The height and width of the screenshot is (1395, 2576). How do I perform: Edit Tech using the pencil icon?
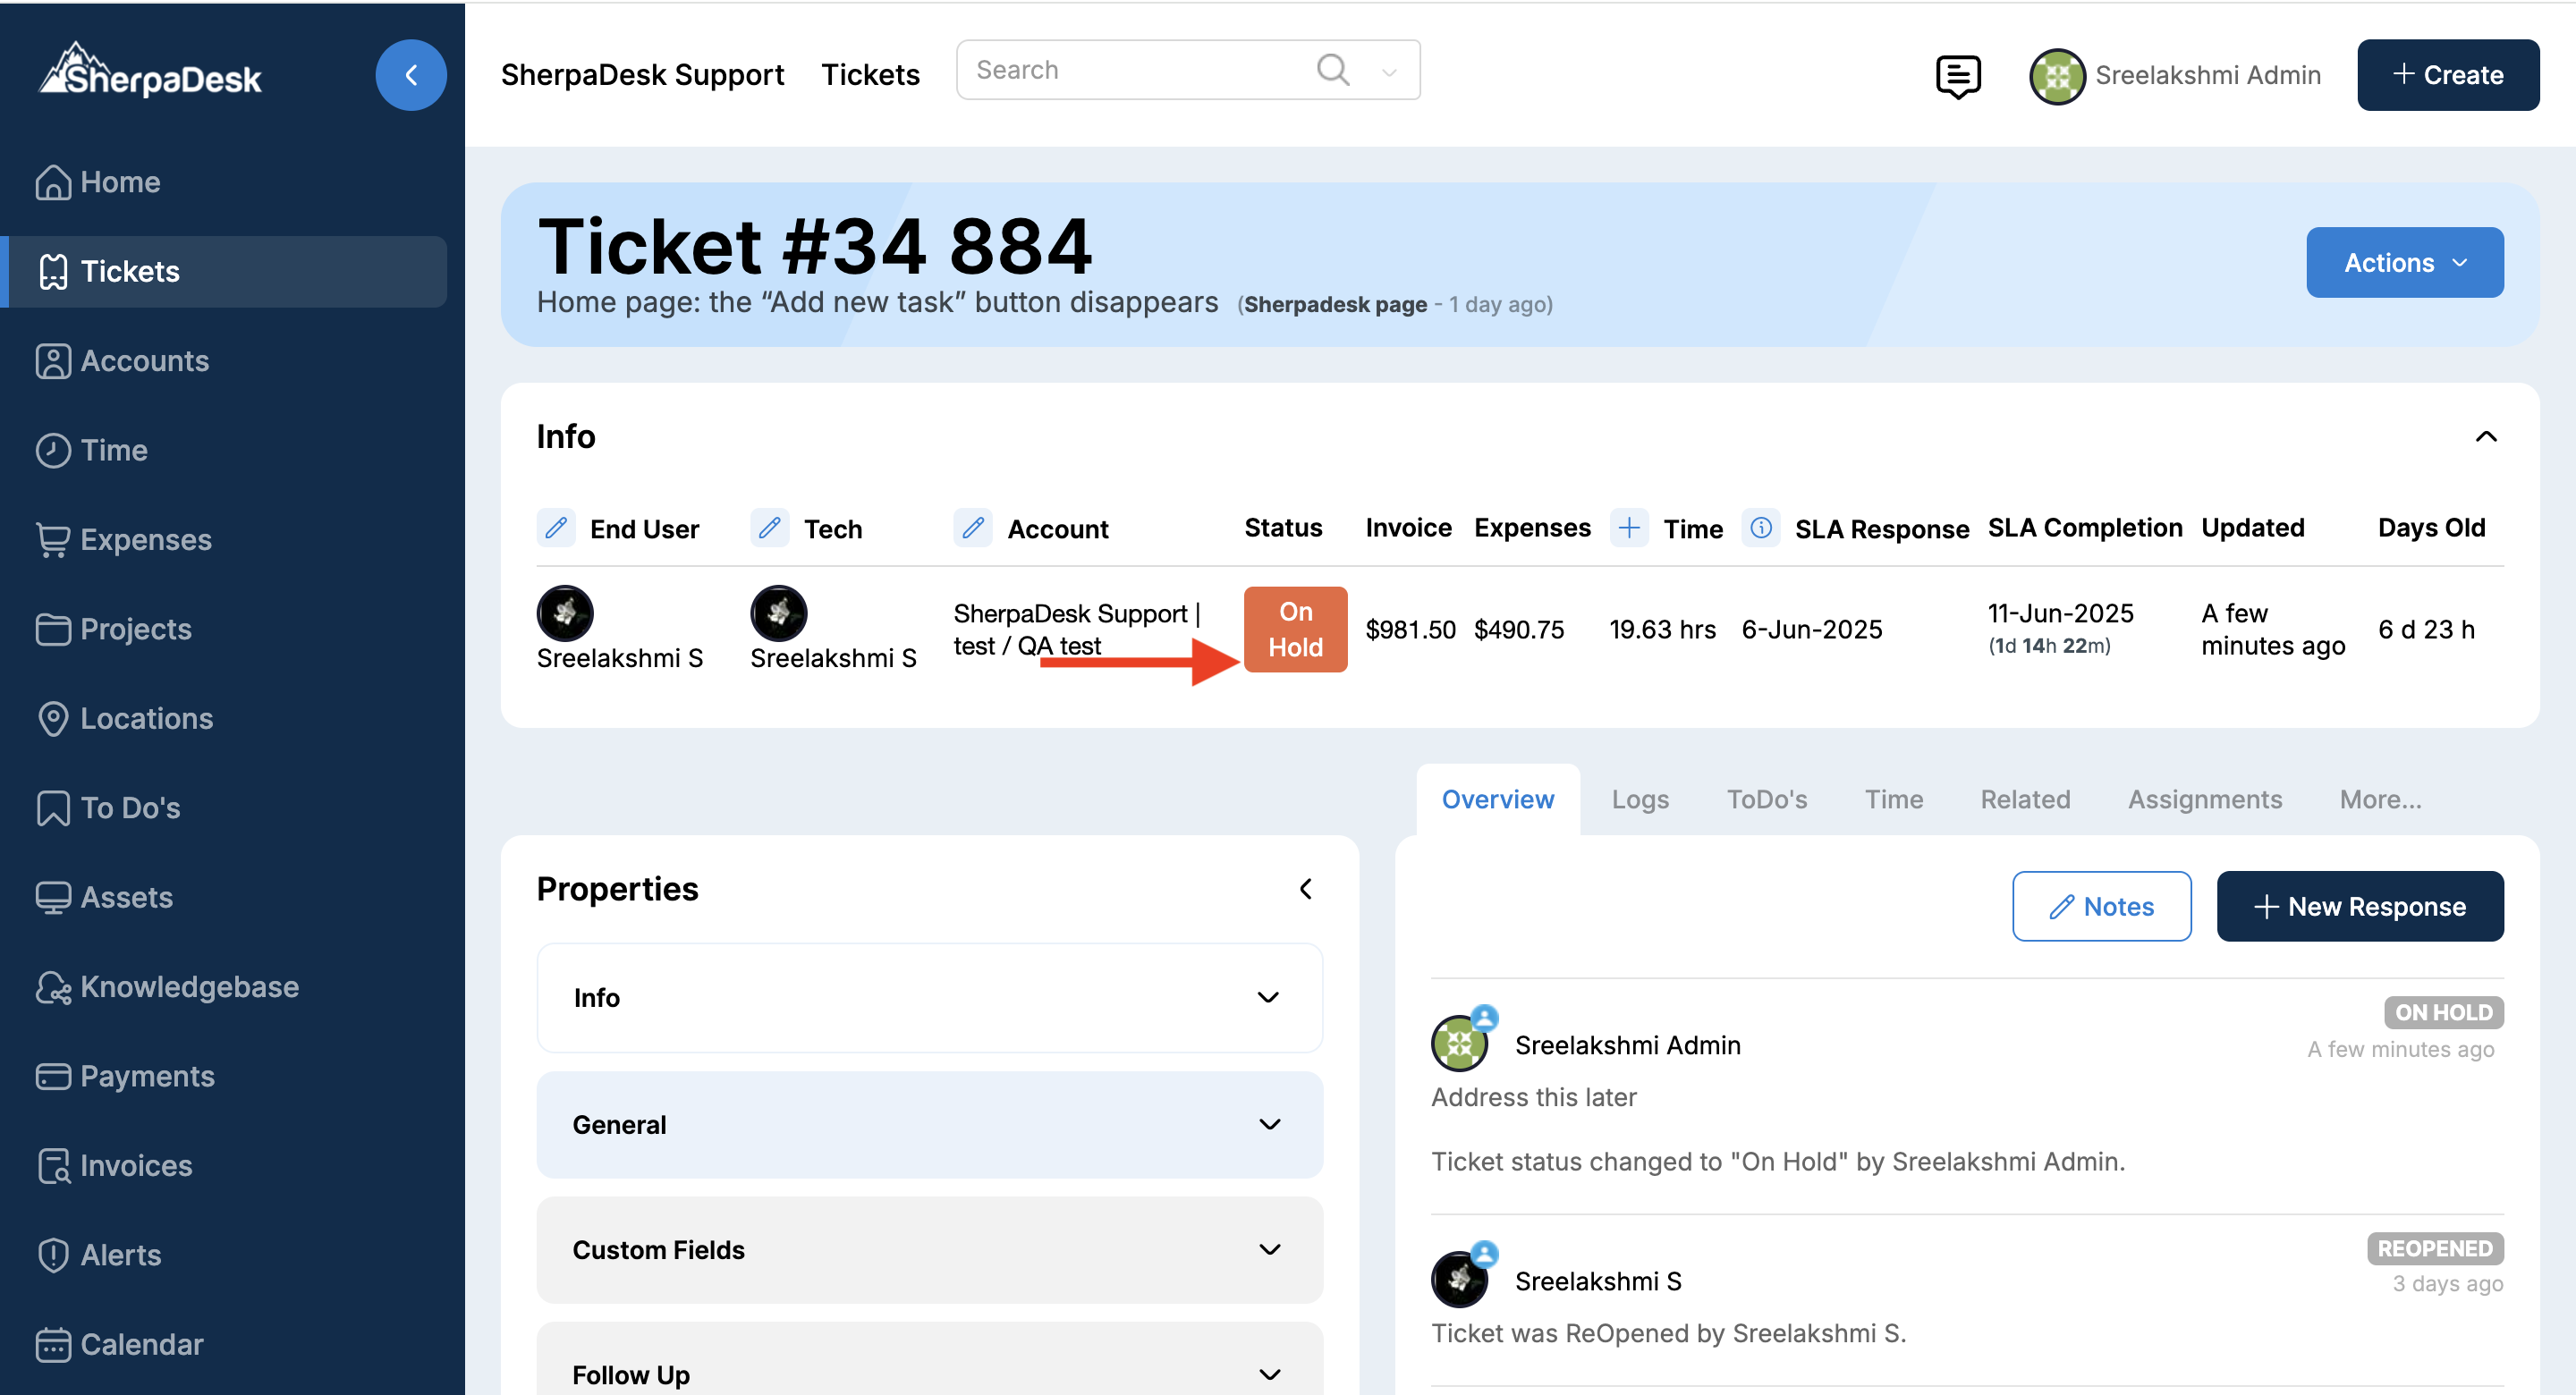(769, 527)
